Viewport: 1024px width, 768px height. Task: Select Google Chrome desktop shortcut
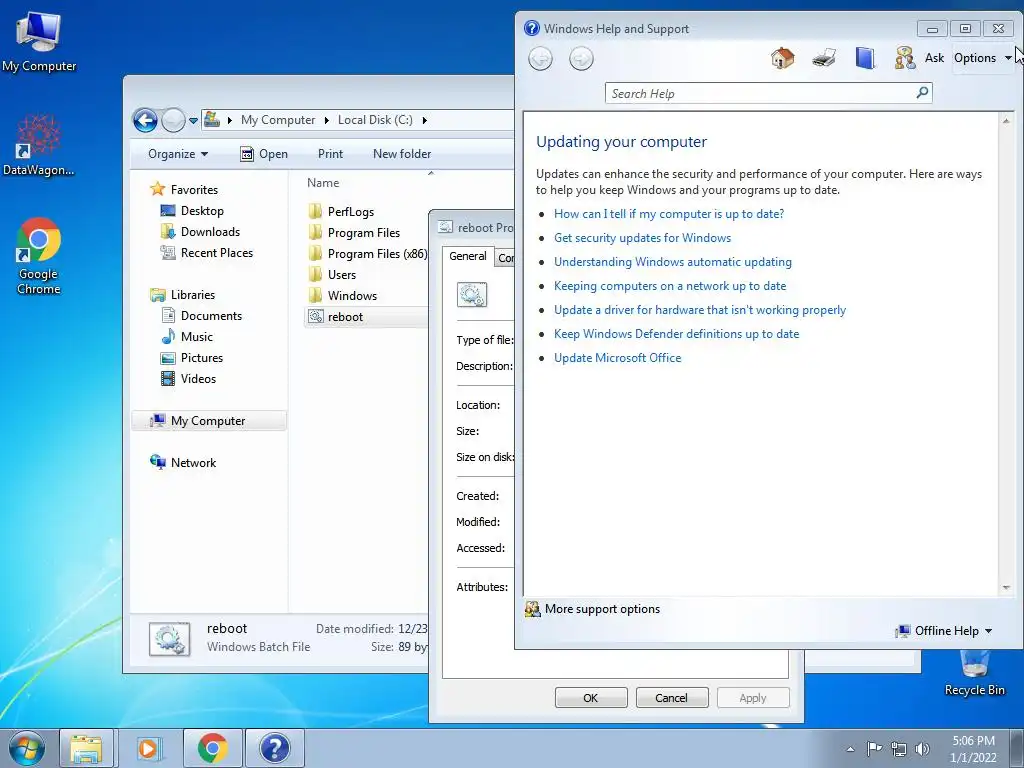[39, 256]
